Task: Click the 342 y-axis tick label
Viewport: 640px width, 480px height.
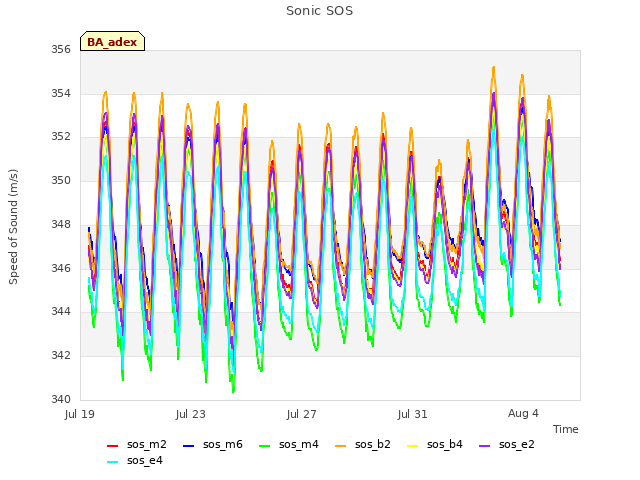Action: click(61, 356)
